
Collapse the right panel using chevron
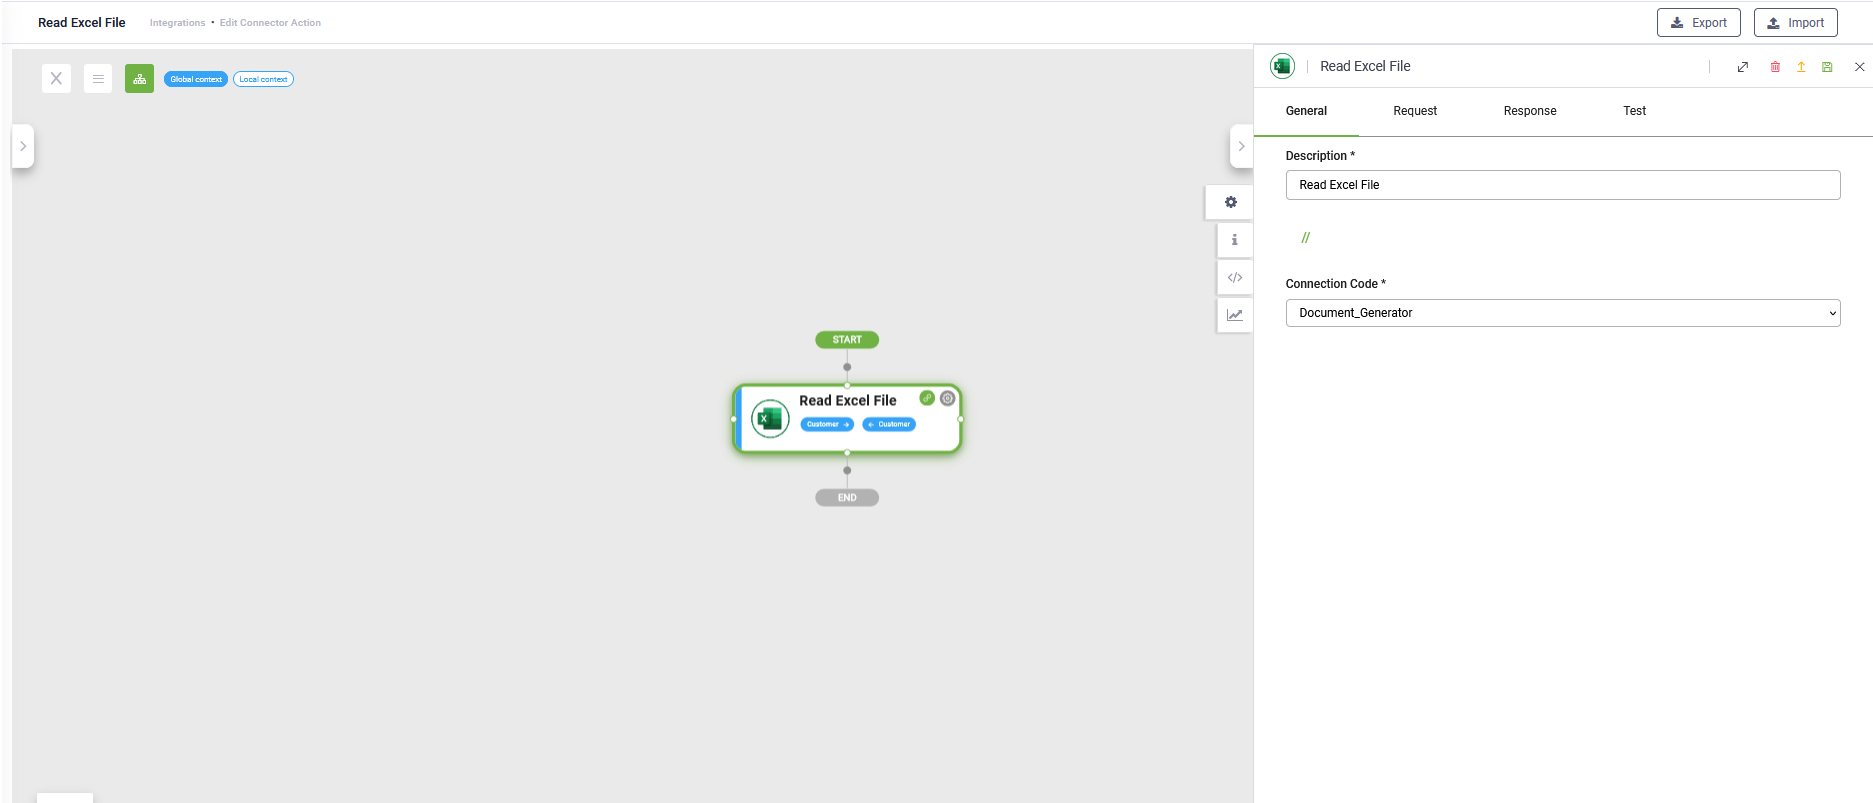tap(1241, 146)
